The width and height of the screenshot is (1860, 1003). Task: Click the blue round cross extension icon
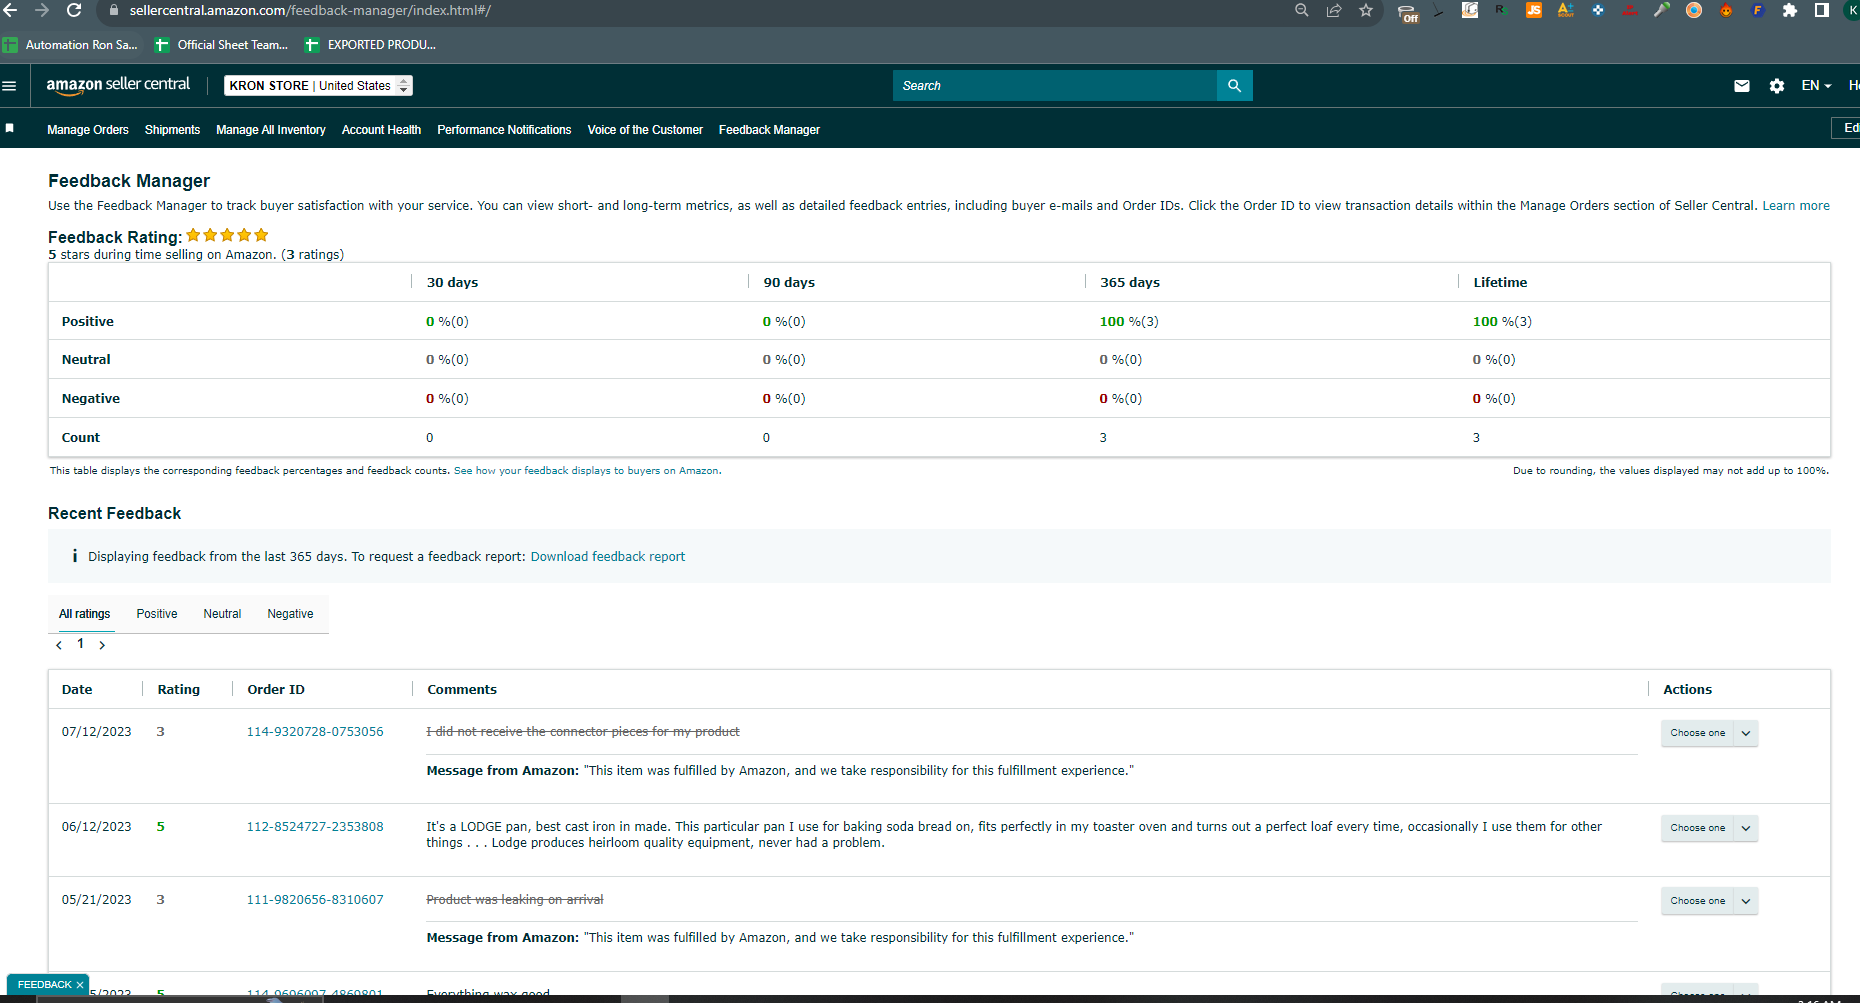pos(1598,10)
